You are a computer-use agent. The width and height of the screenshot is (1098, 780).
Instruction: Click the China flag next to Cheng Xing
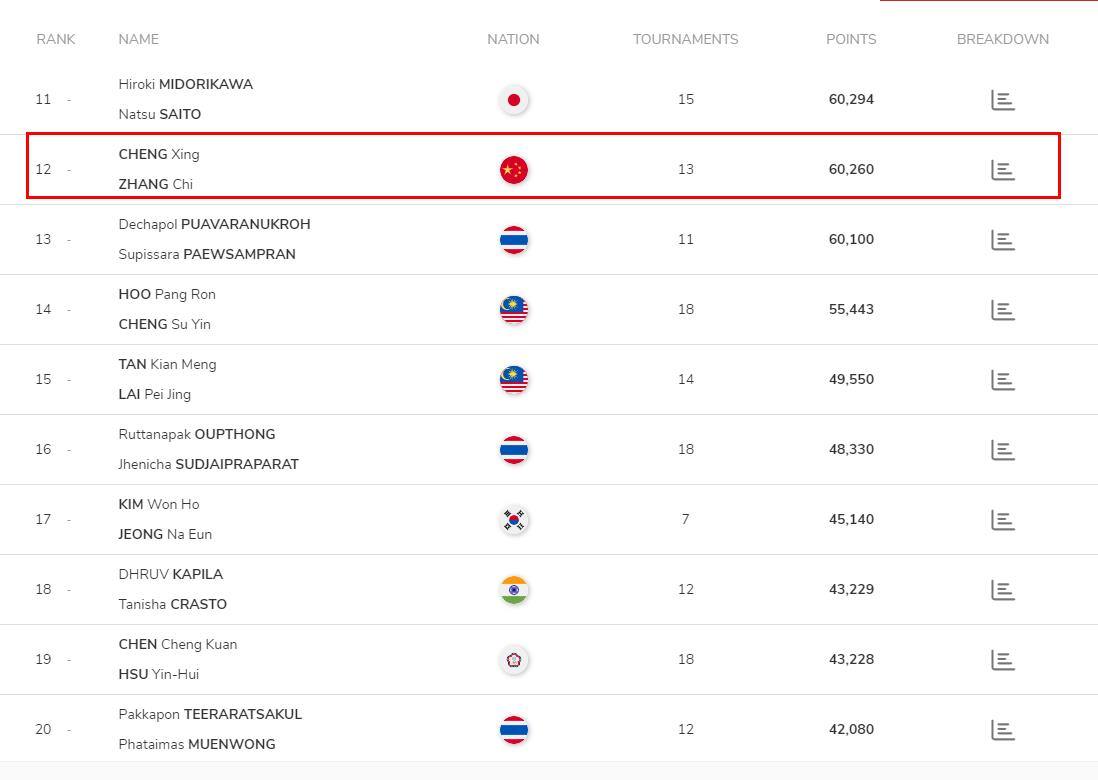(514, 170)
